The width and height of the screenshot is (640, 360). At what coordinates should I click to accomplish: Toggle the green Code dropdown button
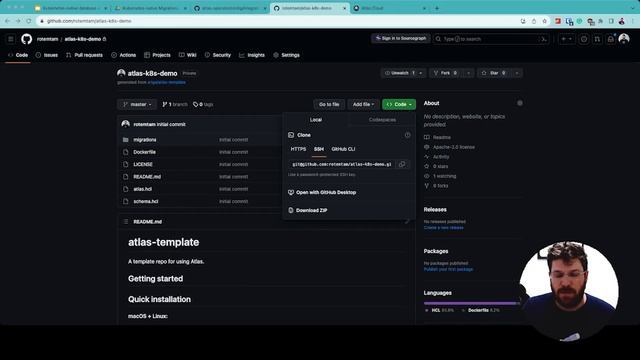click(399, 104)
